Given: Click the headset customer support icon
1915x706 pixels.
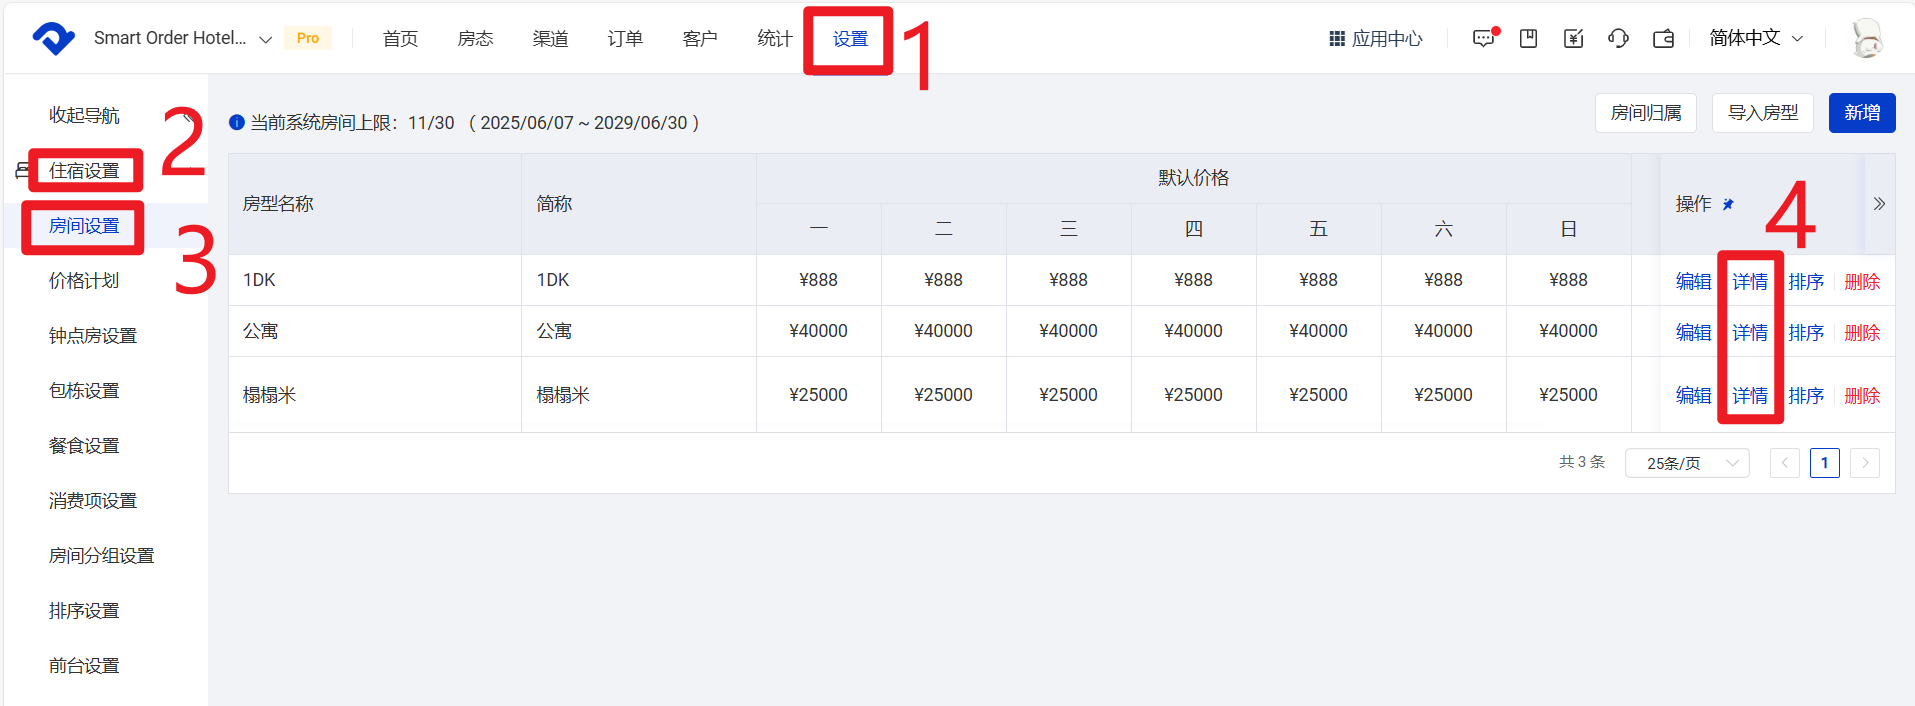Looking at the screenshot, I should coord(1618,39).
